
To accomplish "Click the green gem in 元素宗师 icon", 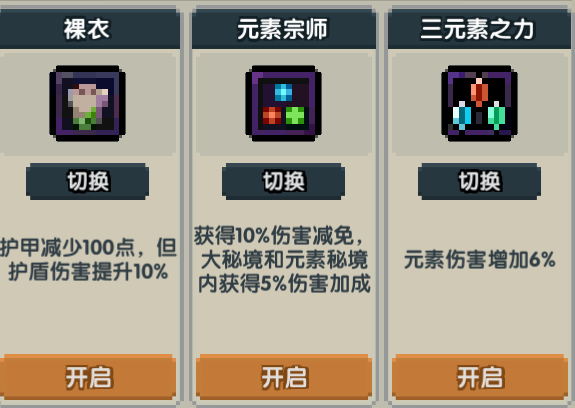I will 295,115.
